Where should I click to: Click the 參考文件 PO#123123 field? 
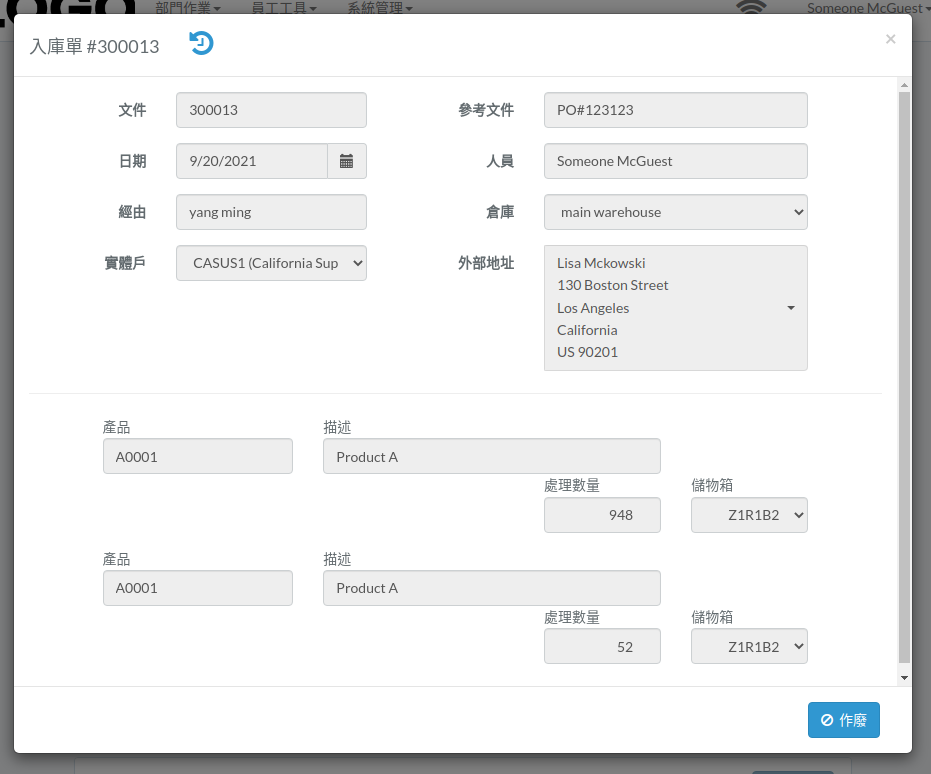click(676, 110)
